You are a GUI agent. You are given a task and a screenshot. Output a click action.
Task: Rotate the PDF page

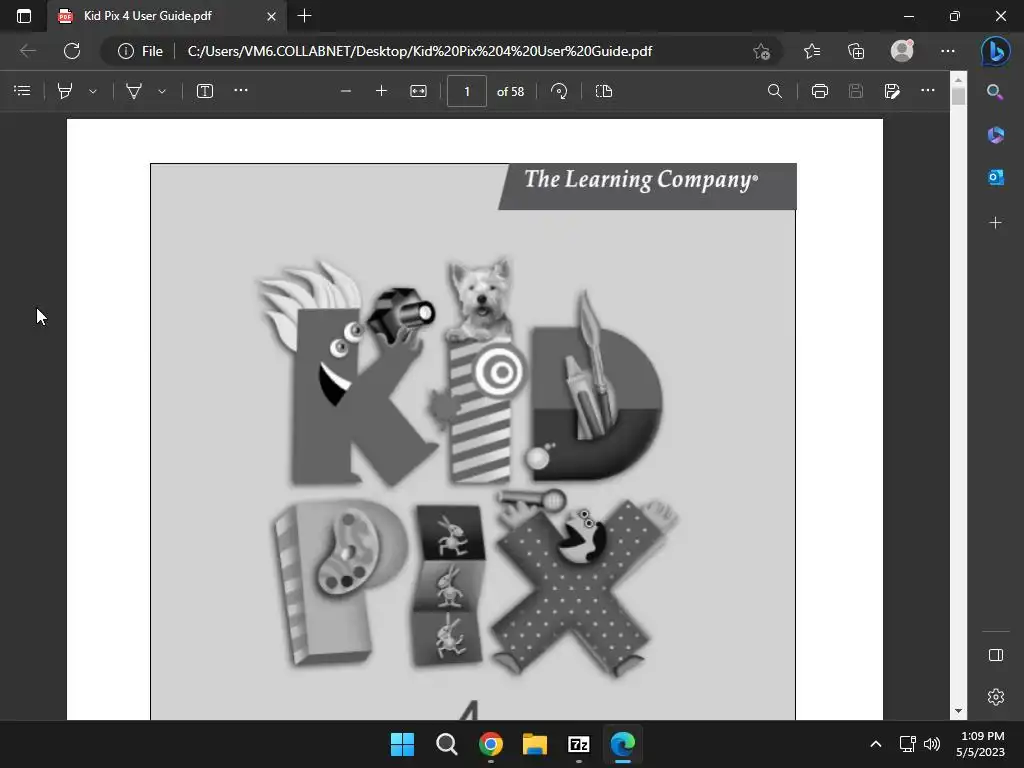pyautogui.click(x=559, y=91)
